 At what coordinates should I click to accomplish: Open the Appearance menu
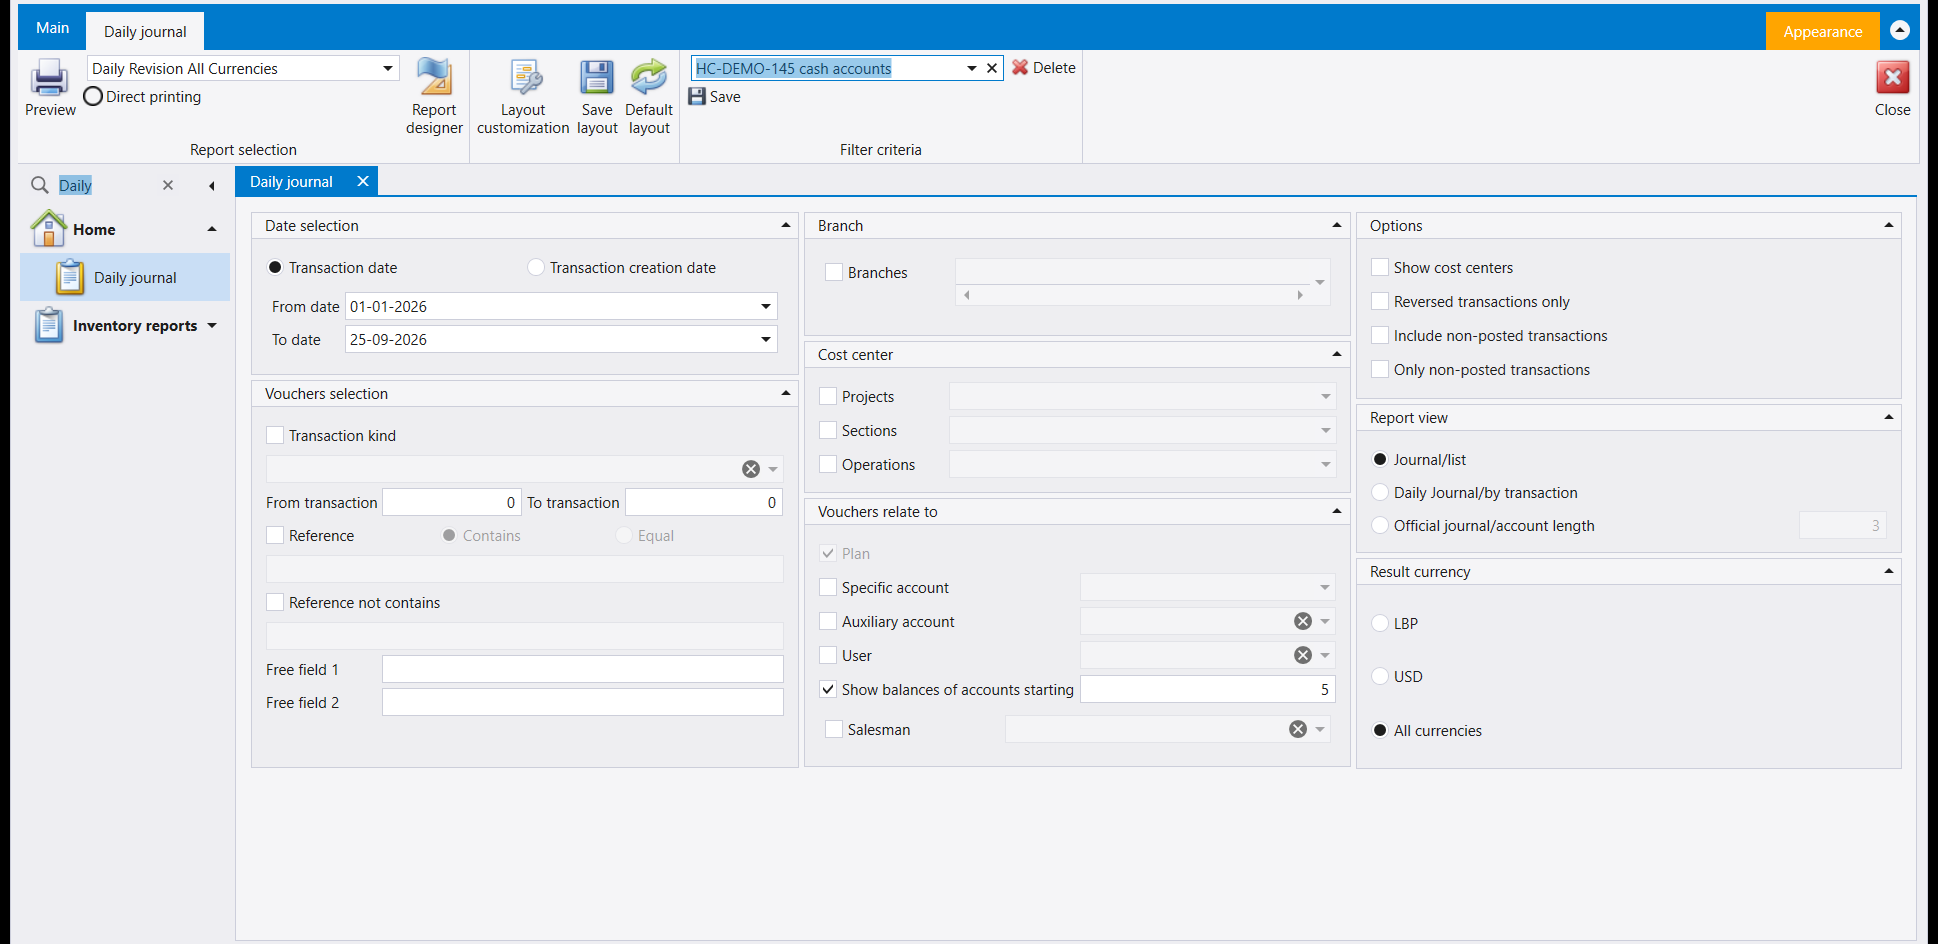pyautogui.click(x=1822, y=31)
